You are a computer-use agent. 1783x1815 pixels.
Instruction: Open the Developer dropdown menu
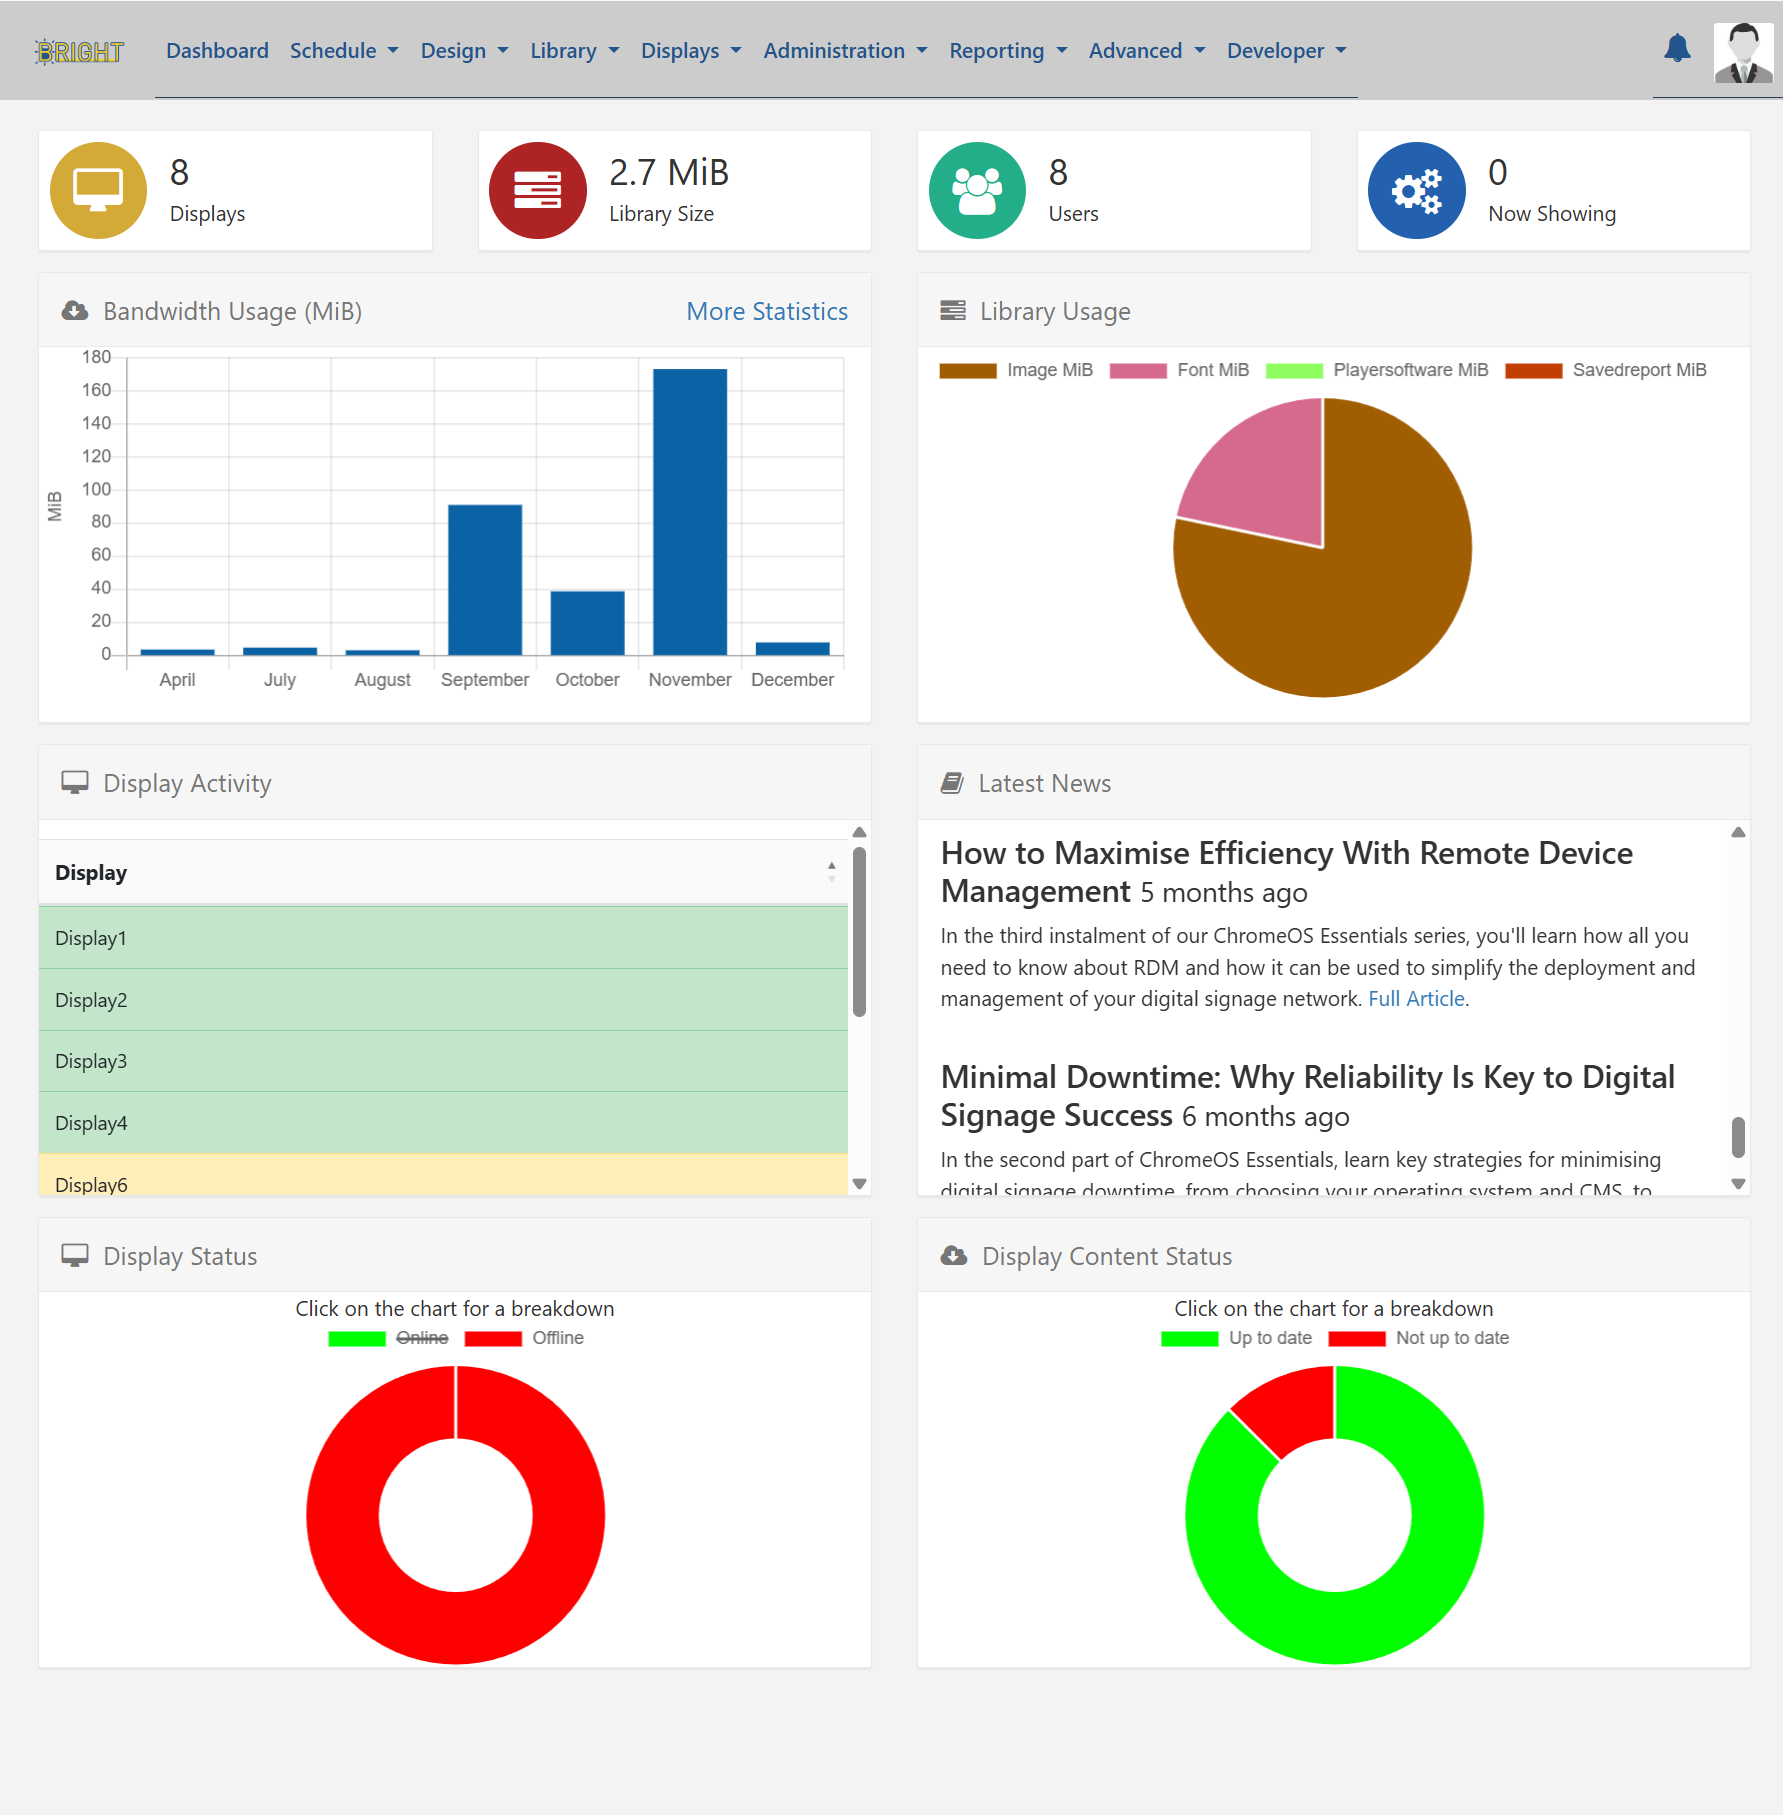click(1286, 51)
